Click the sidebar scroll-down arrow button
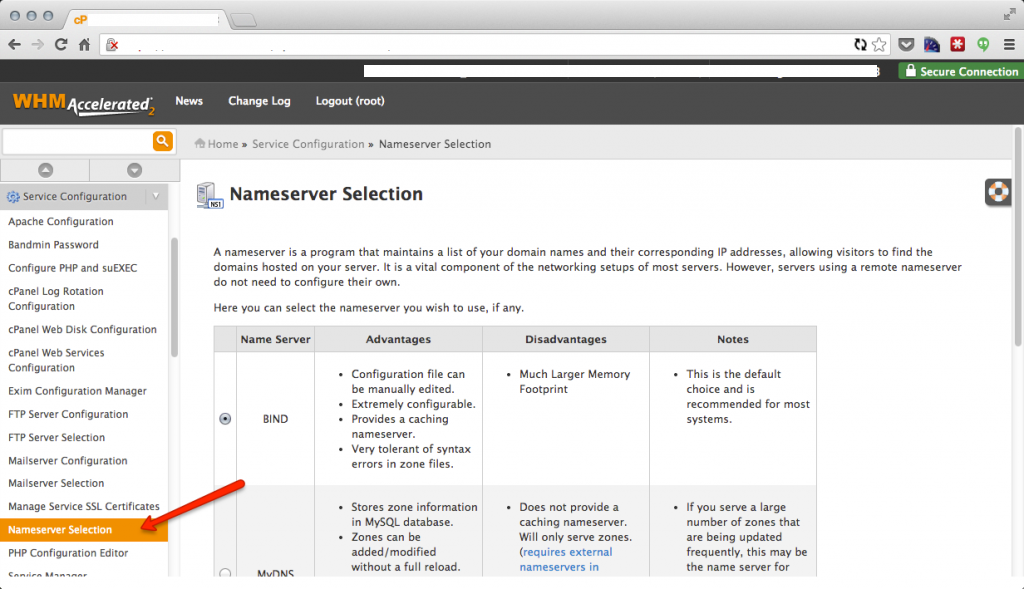Screen dimensions: 1024x589 [135, 170]
